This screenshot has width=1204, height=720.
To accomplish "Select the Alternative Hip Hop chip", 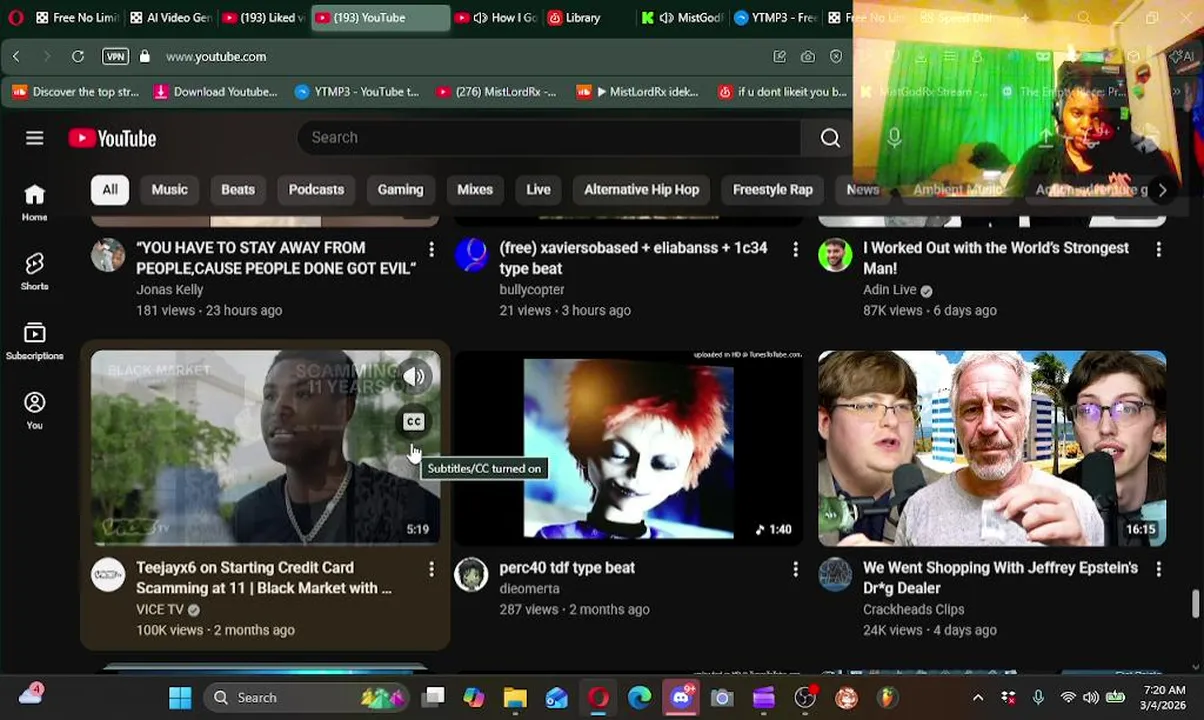I will tap(641, 190).
